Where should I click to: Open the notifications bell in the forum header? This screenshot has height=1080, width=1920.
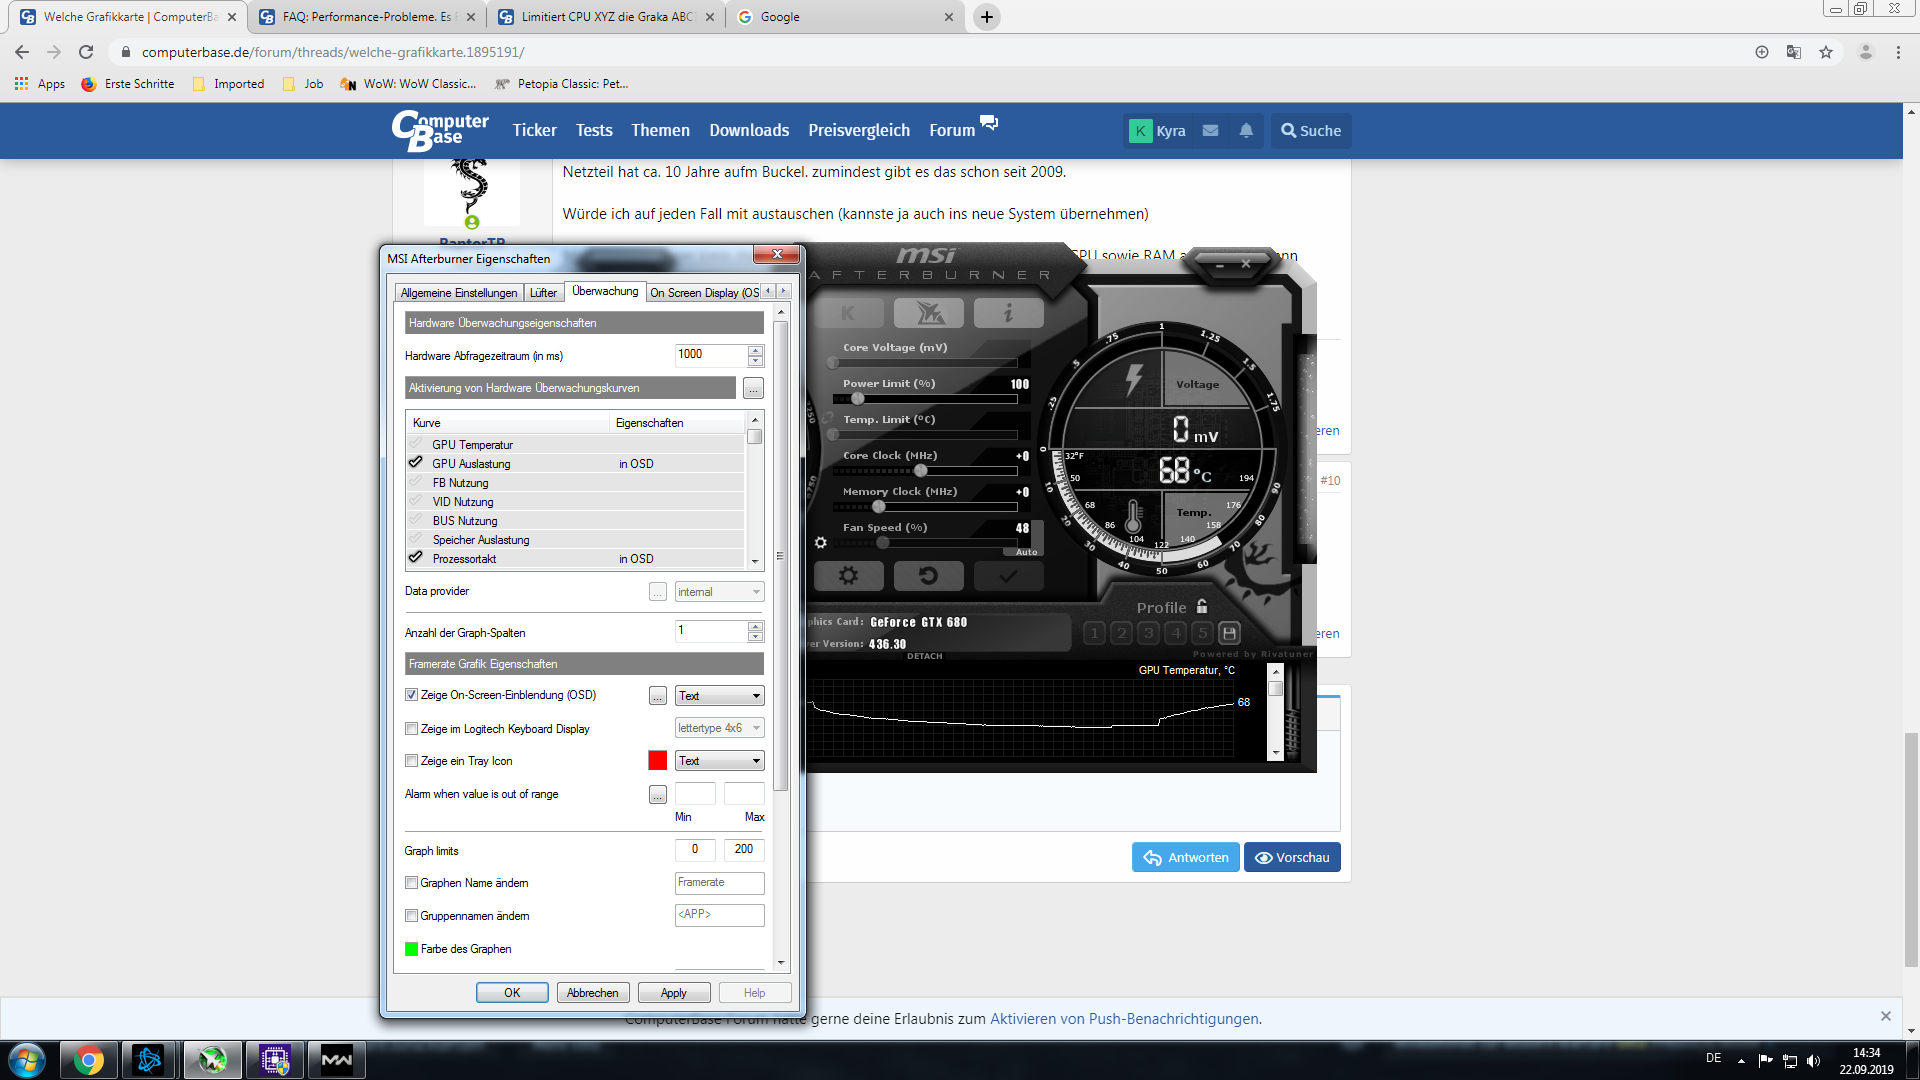1246,131
